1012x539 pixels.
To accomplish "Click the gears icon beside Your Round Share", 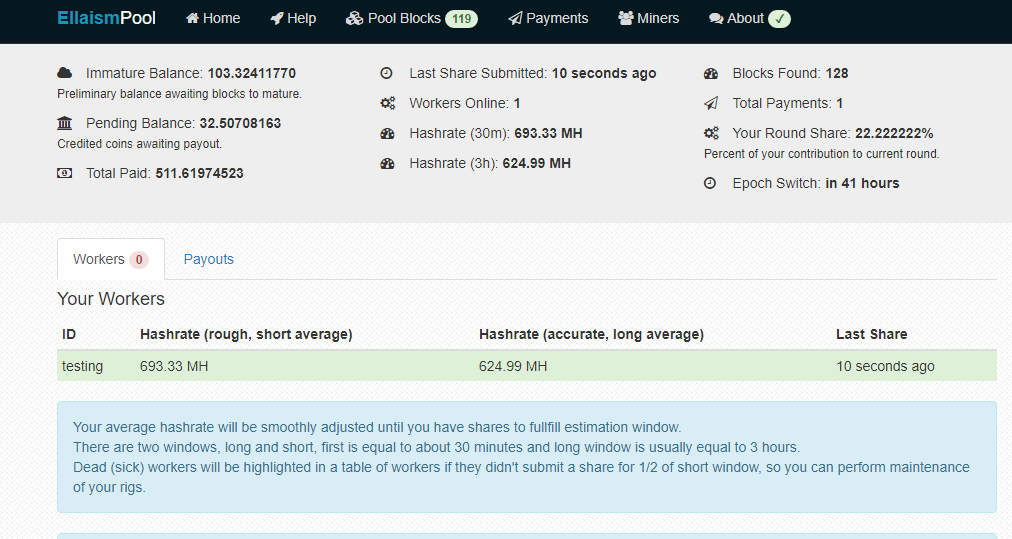I will 711,133.
